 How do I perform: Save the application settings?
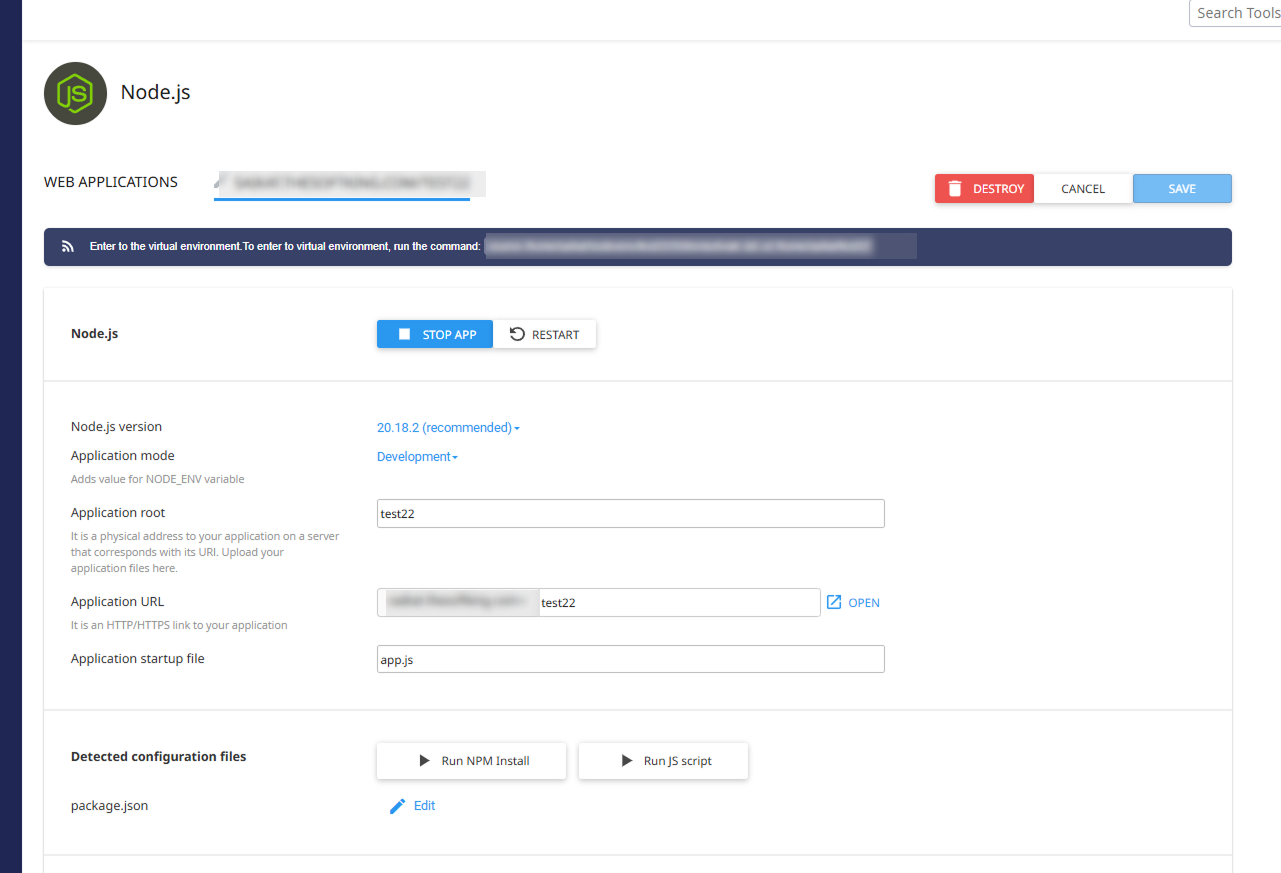pyautogui.click(x=1182, y=189)
